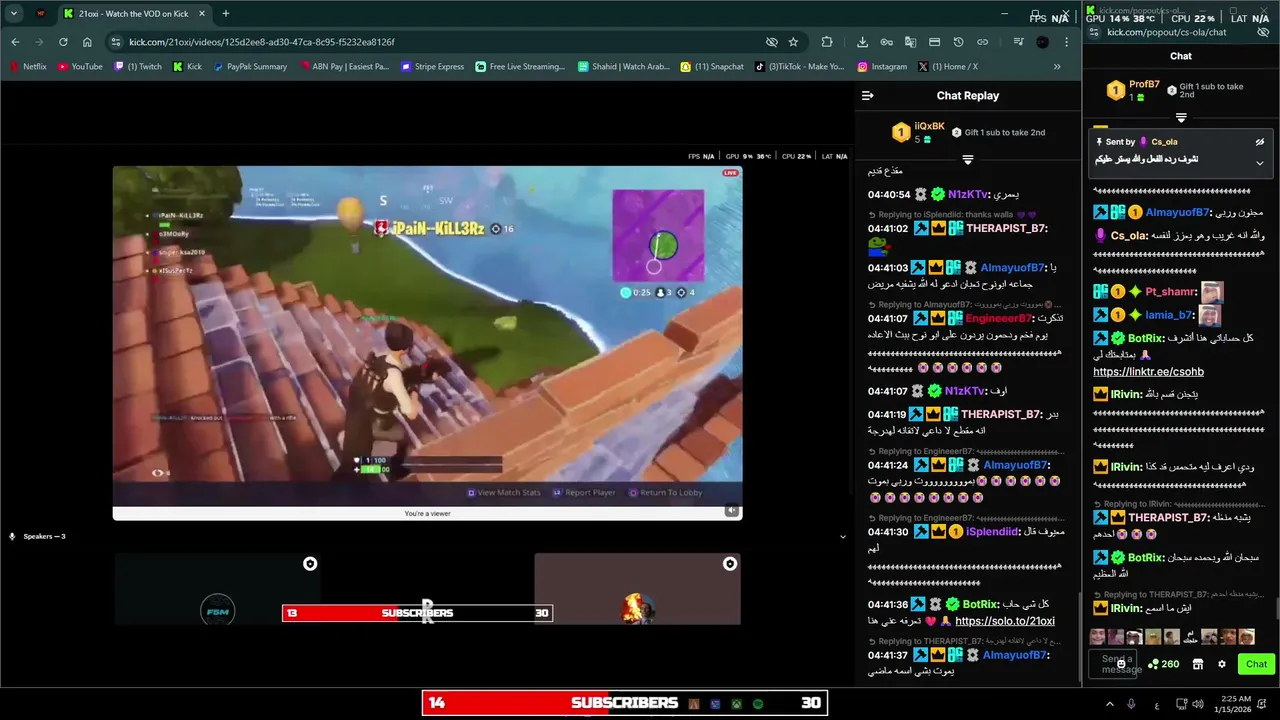Click the Send a message input box
This screenshot has height=720, width=1280.
[x=1113, y=664]
